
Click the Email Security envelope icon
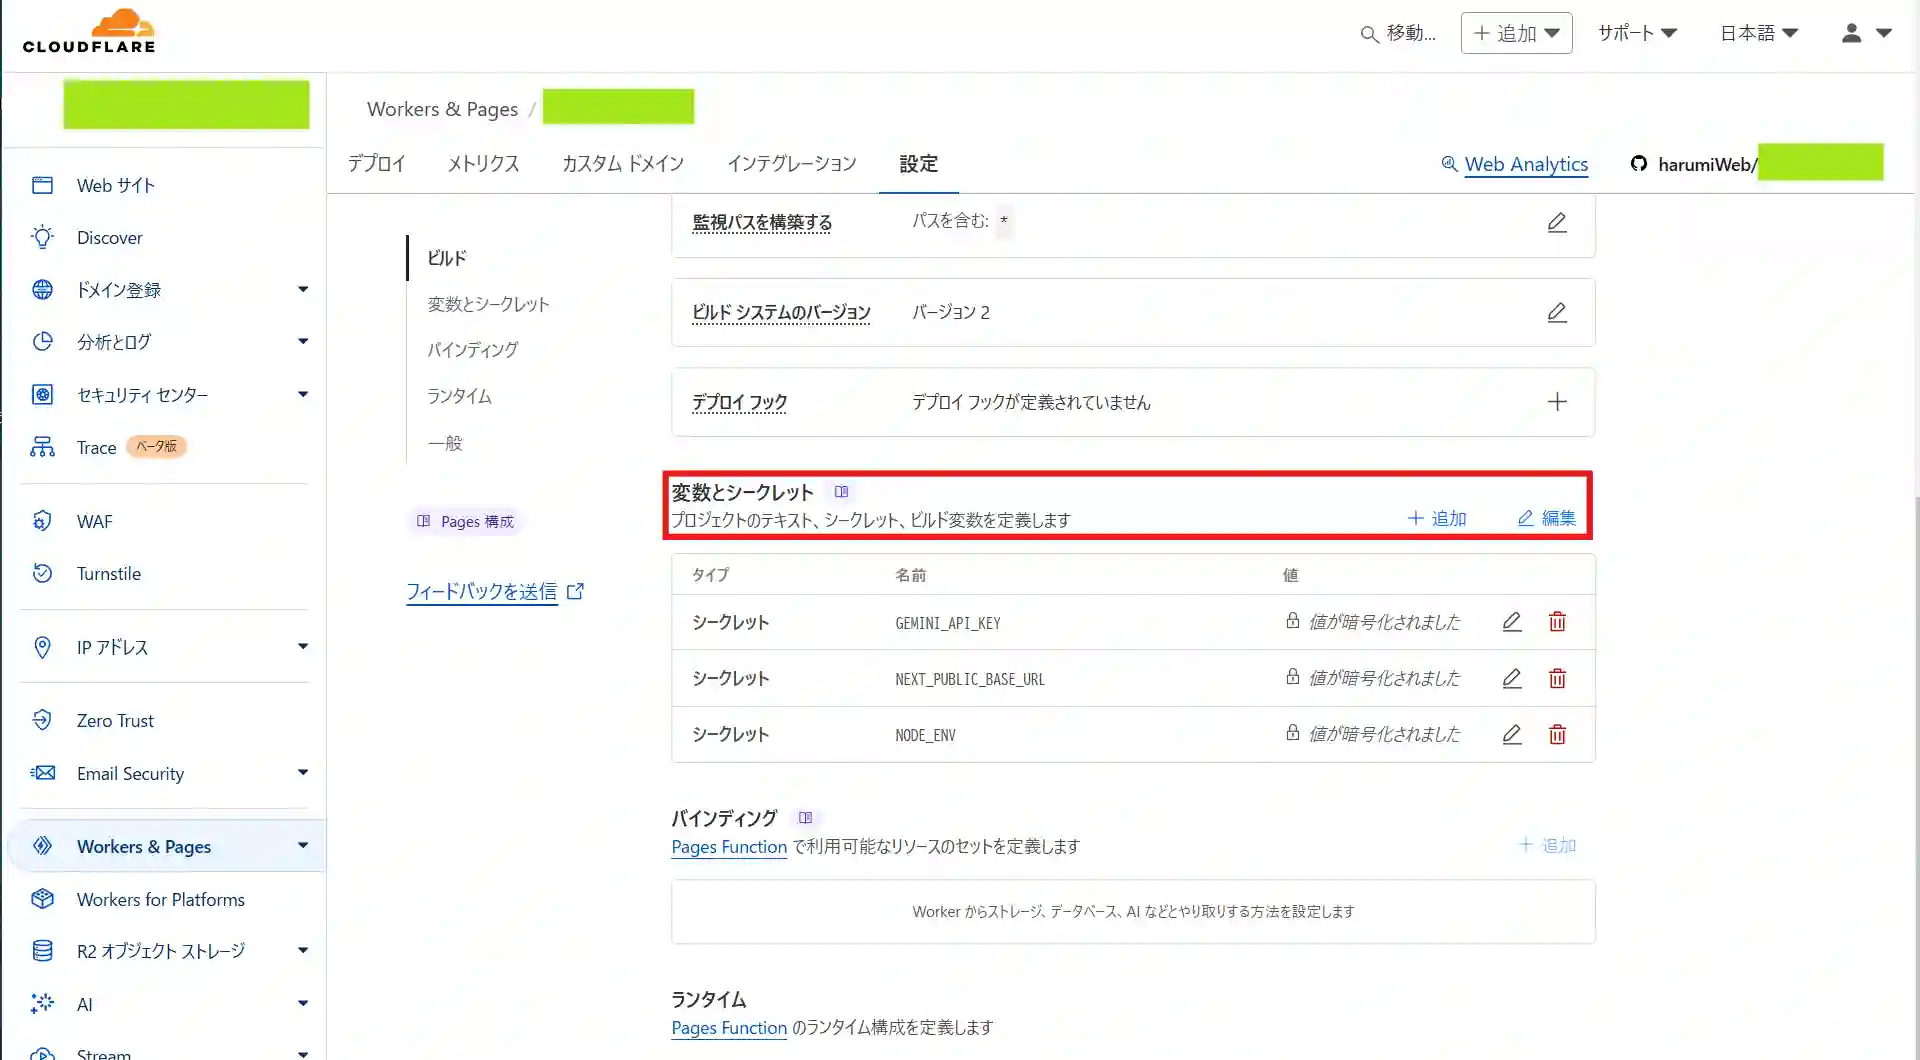(42, 773)
